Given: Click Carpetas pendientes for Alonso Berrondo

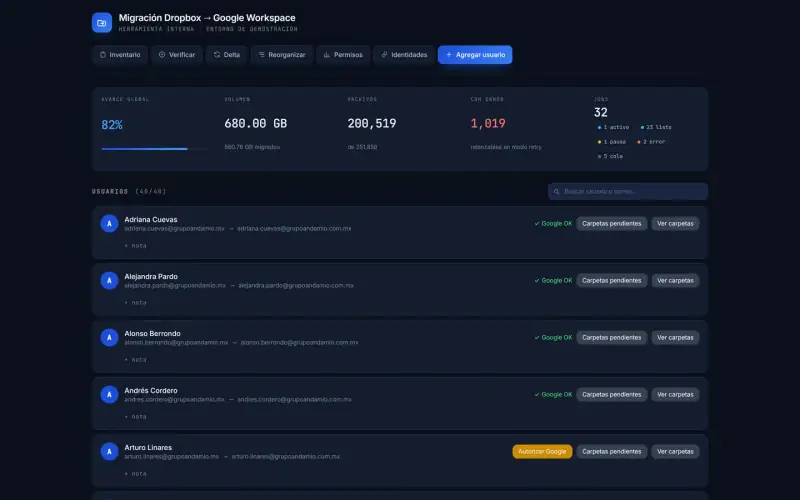Looking at the screenshot, I should 612,337.
